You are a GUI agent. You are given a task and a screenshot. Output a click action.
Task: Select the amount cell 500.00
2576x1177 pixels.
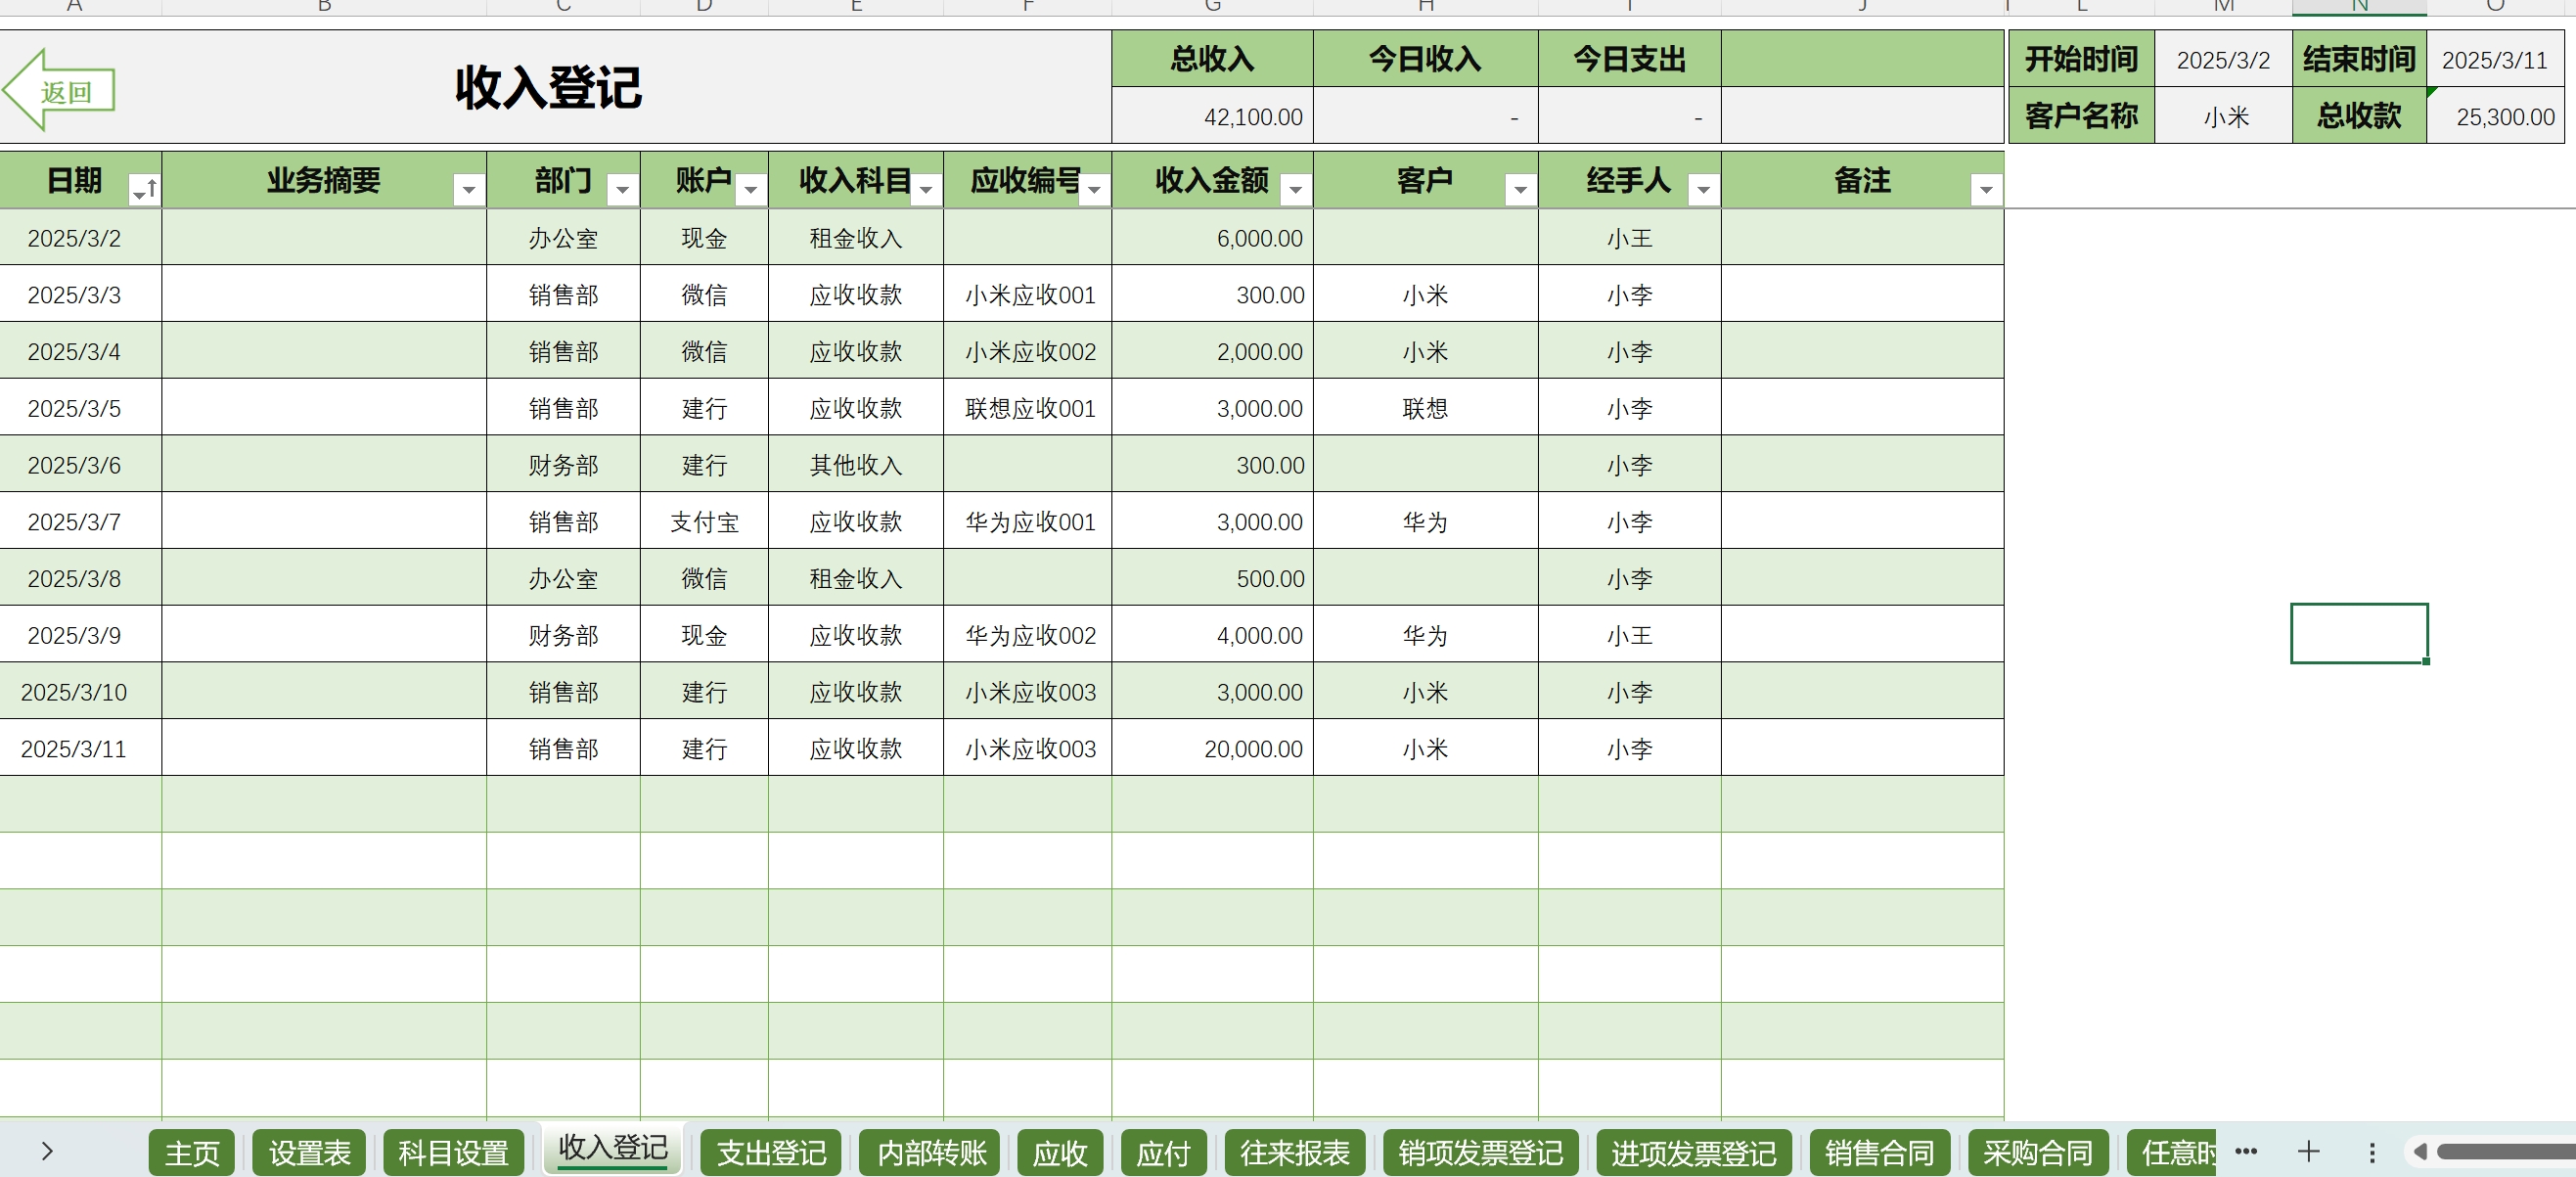pyautogui.click(x=1212, y=578)
